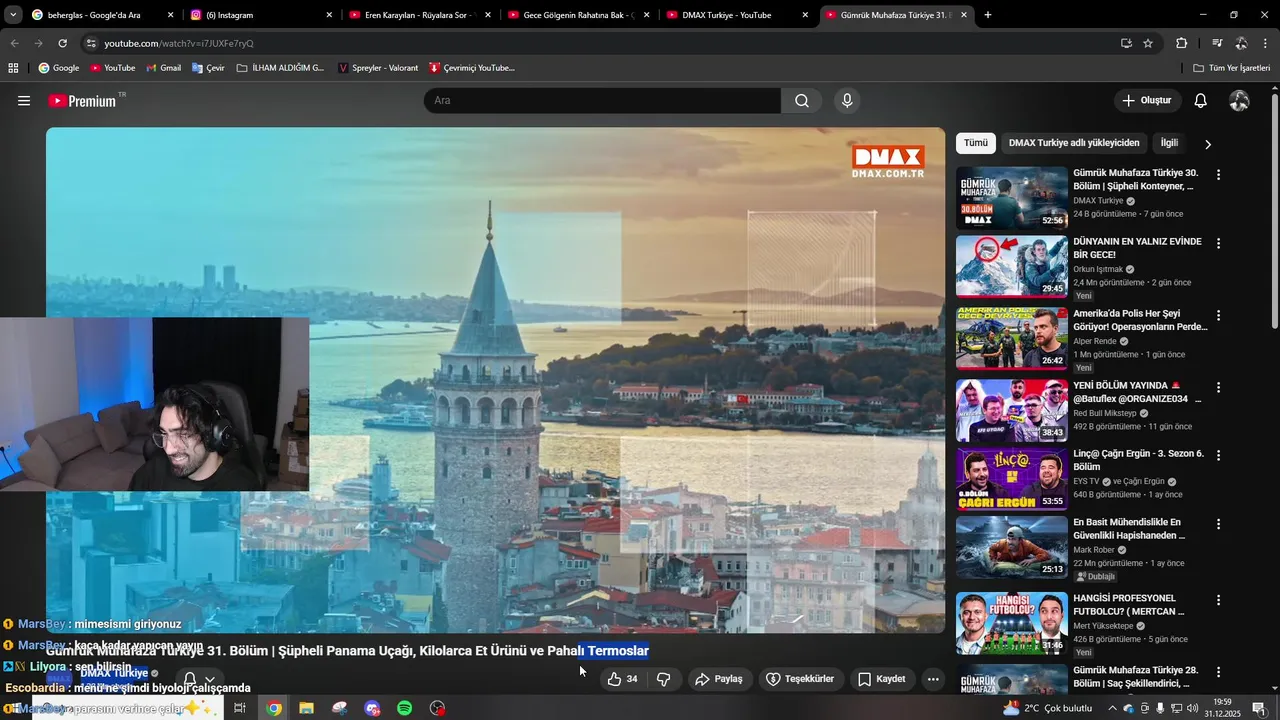Viewport: 1280px width, 720px height.
Task: Install or cast icon in address bar
Action: (x=1126, y=43)
